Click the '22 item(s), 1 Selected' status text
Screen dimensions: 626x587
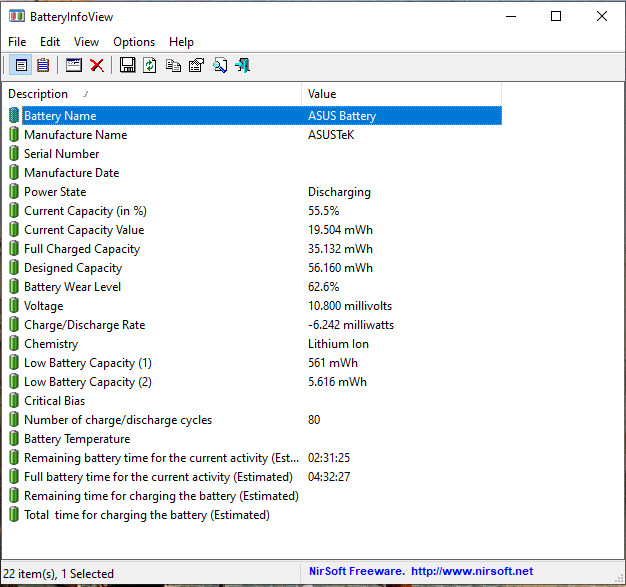tap(58, 574)
